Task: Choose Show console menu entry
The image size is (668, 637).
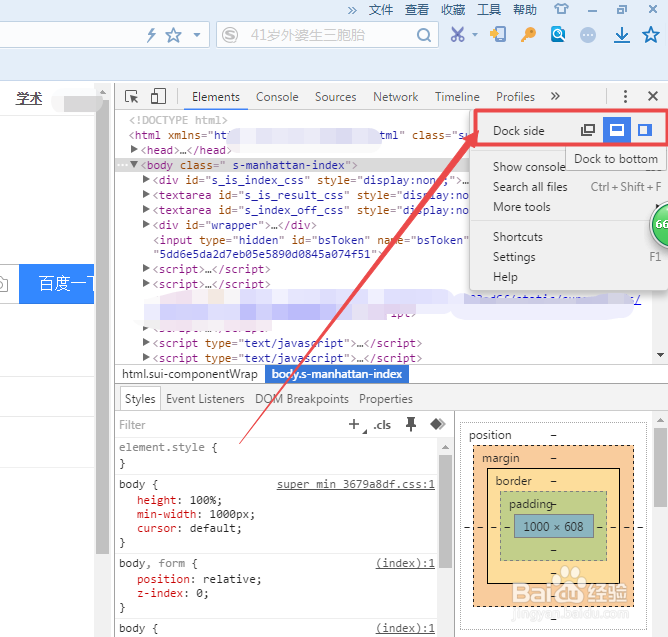Action: [x=529, y=167]
